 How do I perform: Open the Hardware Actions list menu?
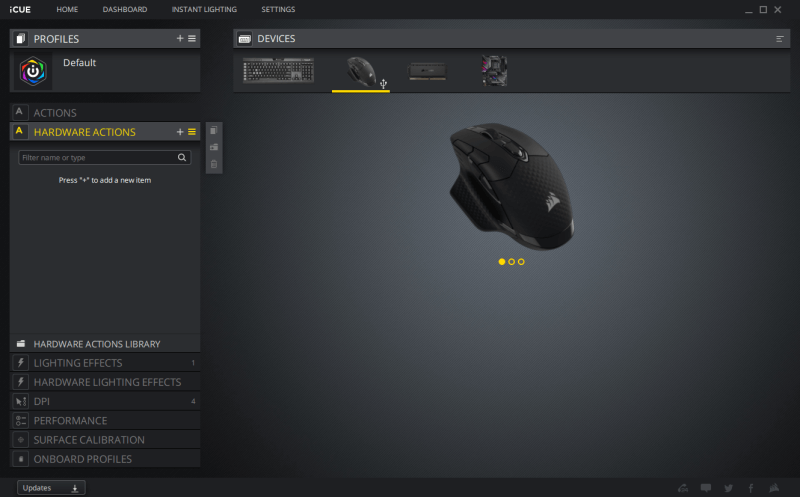click(x=192, y=132)
